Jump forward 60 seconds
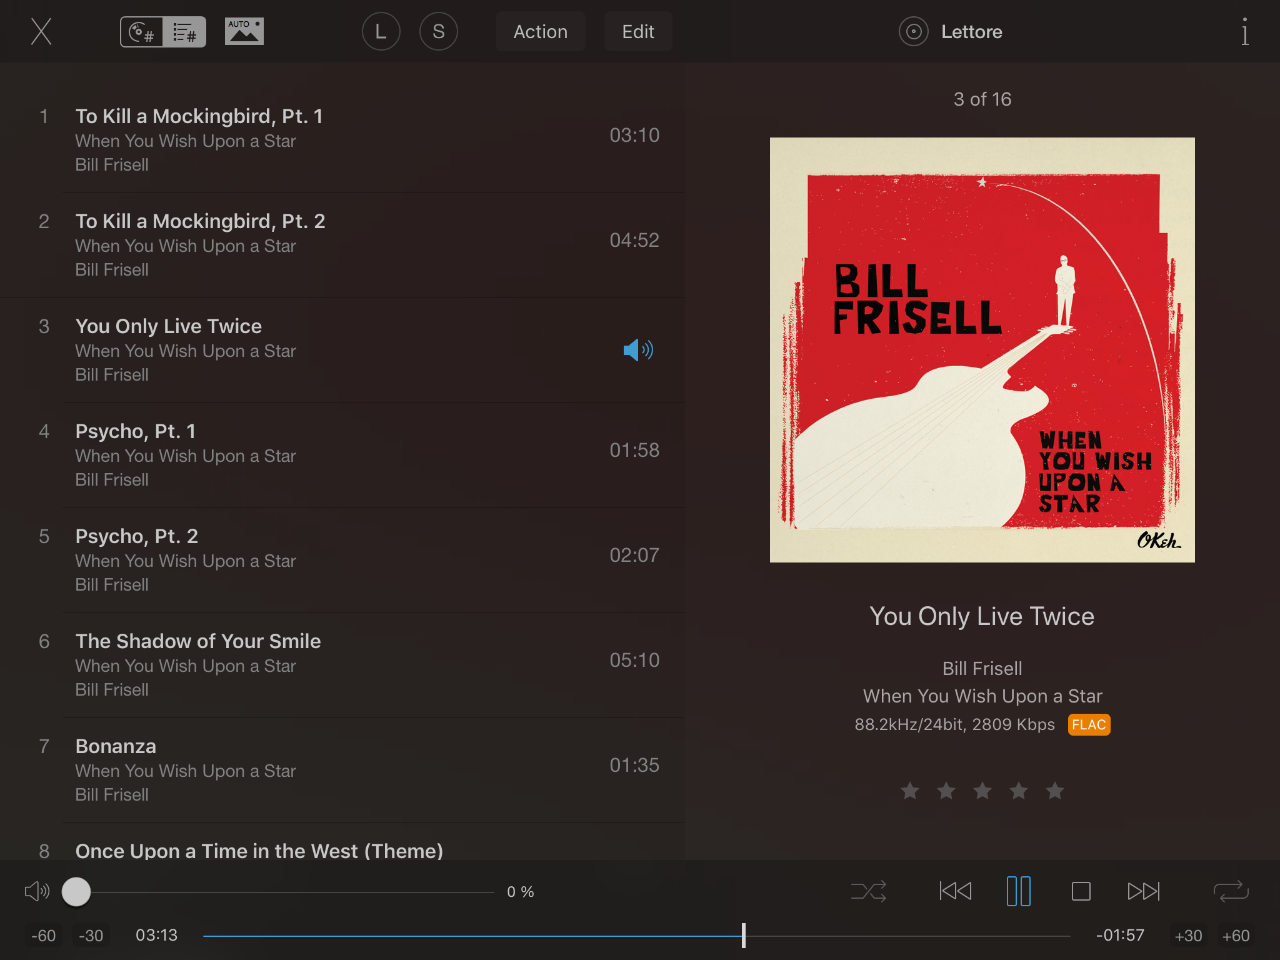 pyautogui.click(x=1236, y=936)
